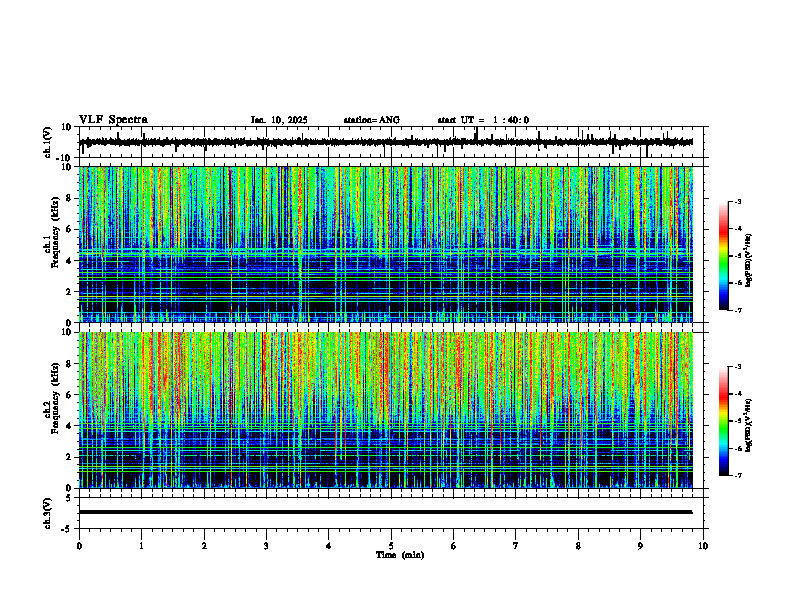Click the time axis tick label "1"
Image resolution: width=792 pixels, height=612 pixels.
point(141,546)
